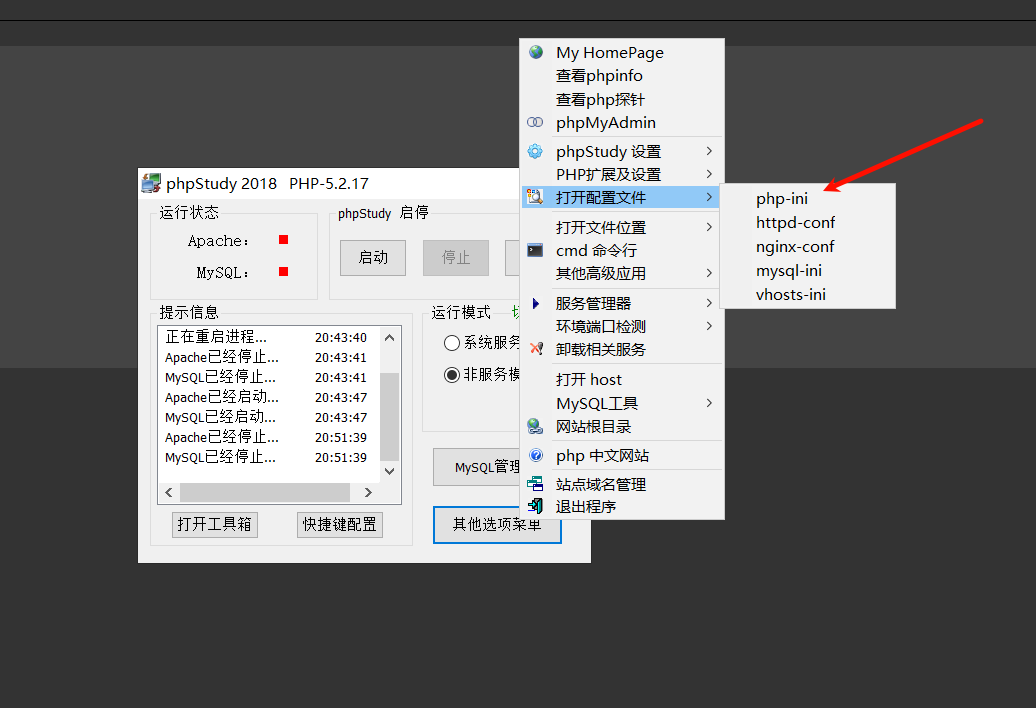Click the globe icon beside My HomePage
Screen dimensions: 1036x708
(x=536, y=52)
